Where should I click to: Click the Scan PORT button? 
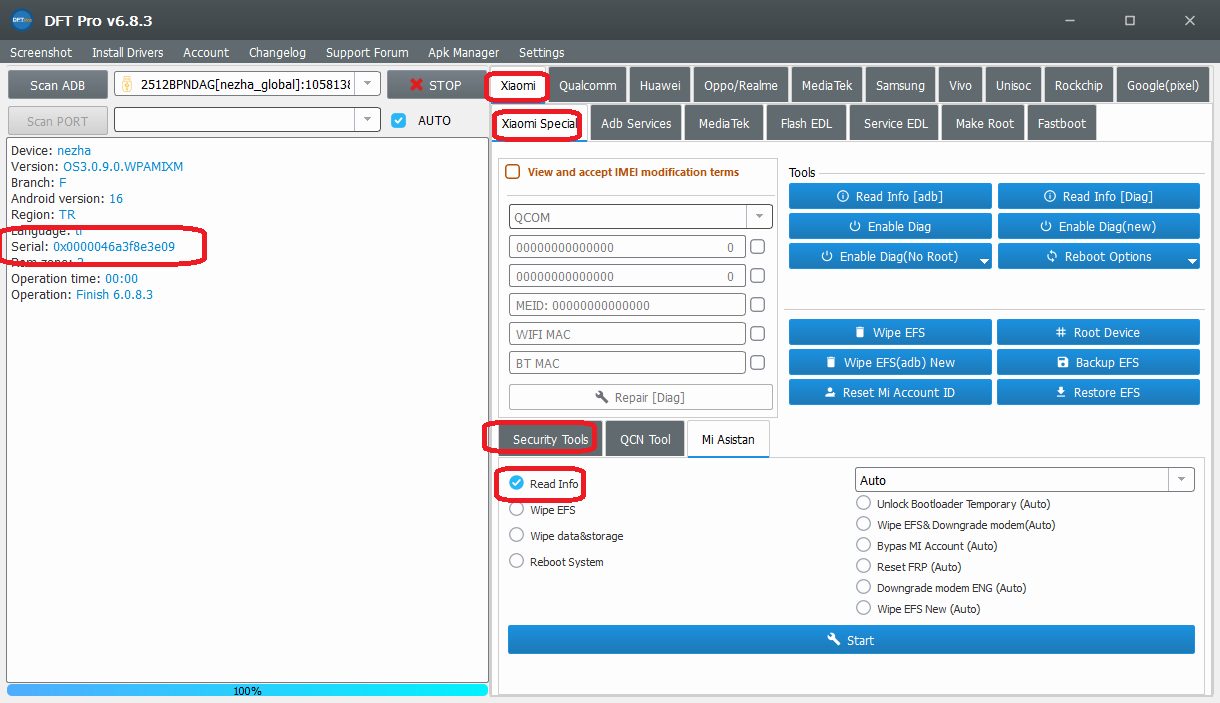57,120
